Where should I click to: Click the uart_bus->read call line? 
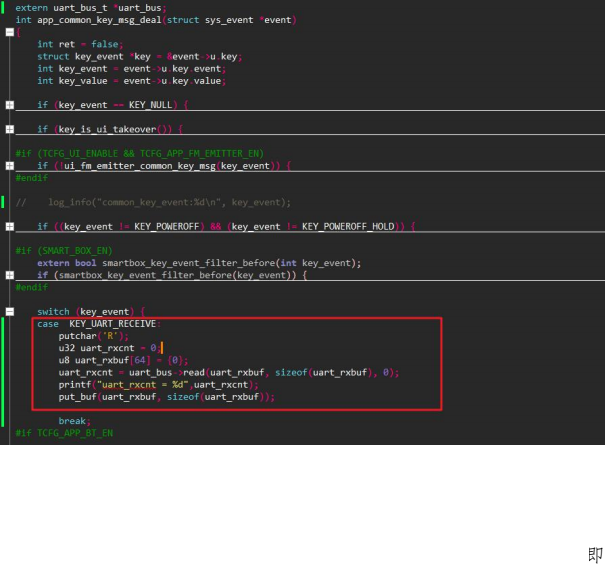point(228,372)
